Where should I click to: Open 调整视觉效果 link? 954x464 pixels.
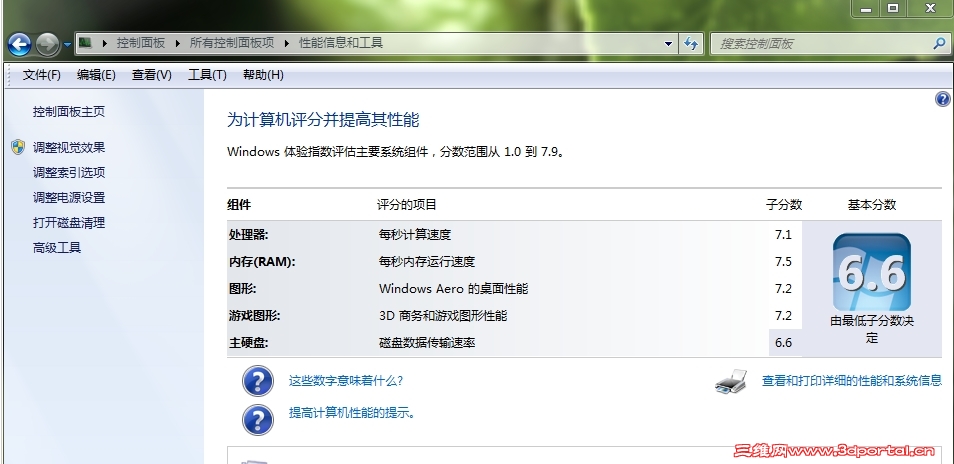[x=69, y=148]
